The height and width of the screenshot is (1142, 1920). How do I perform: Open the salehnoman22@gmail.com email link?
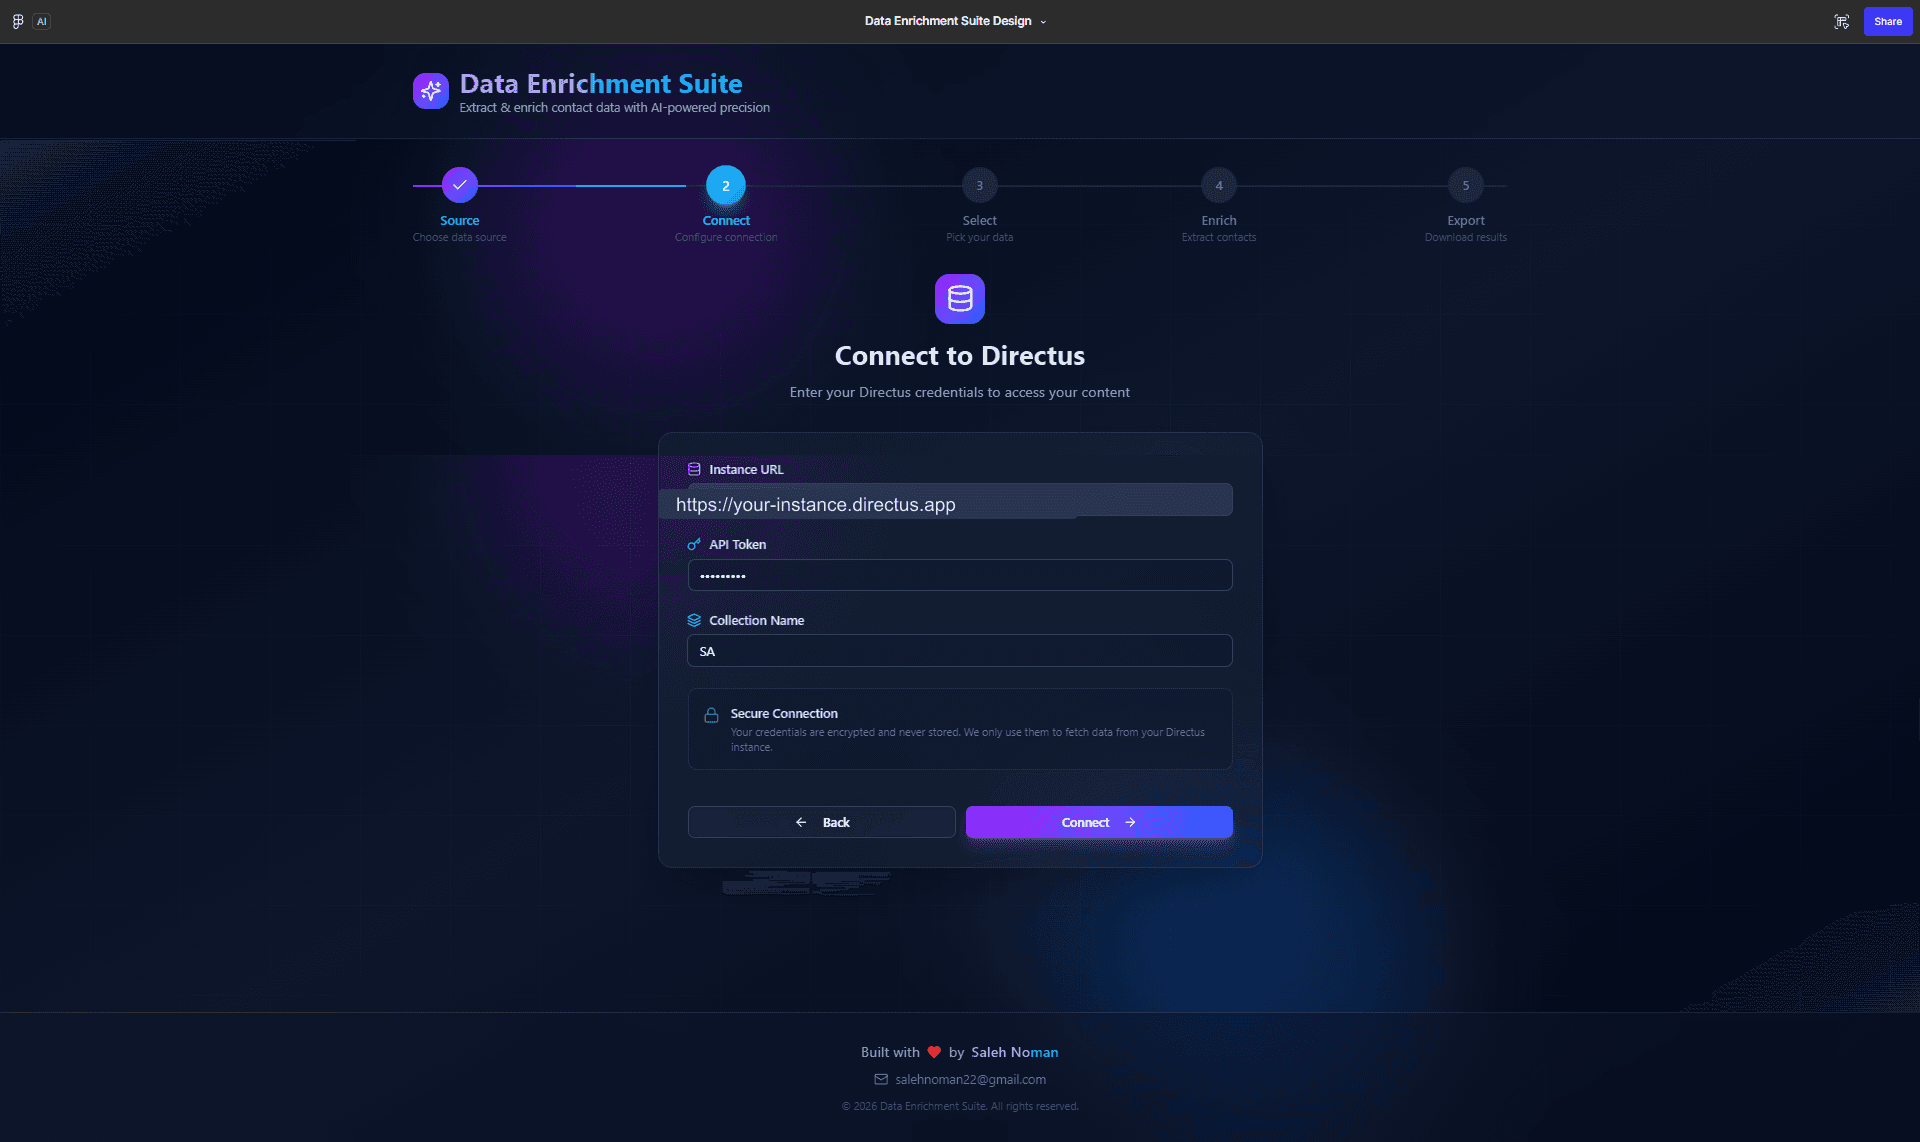[x=970, y=1079]
